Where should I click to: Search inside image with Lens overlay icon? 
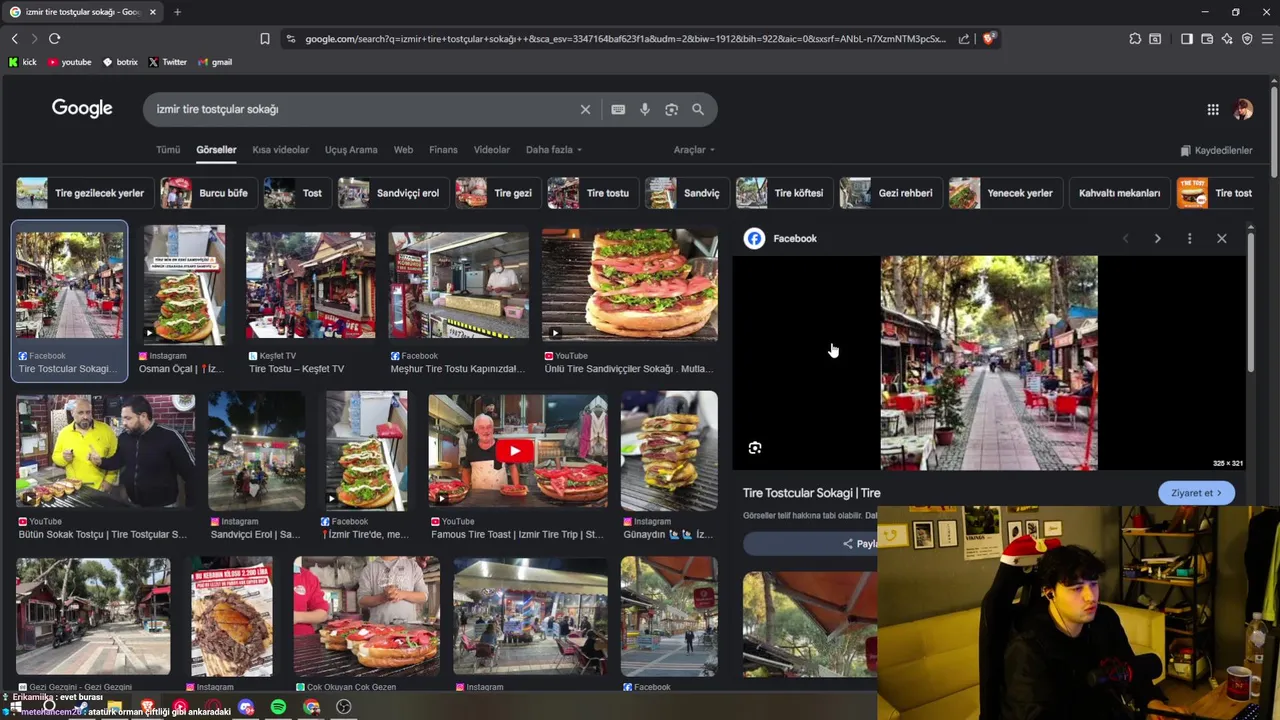pyautogui.click(x=755, y=448)
